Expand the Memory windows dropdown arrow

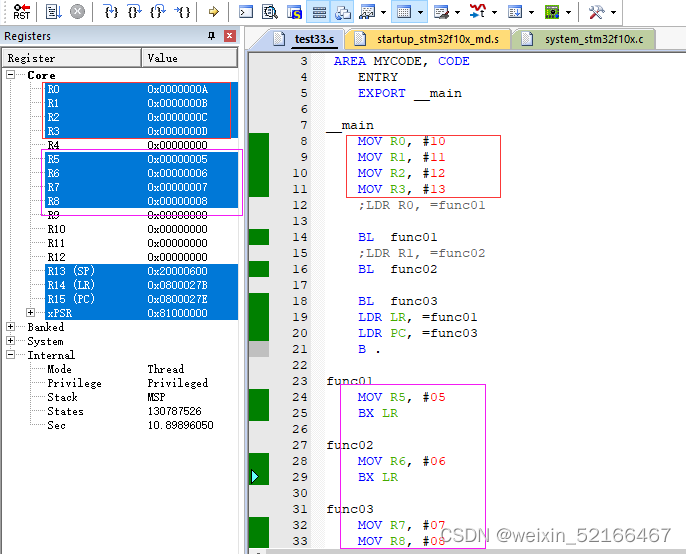point(420,12)
